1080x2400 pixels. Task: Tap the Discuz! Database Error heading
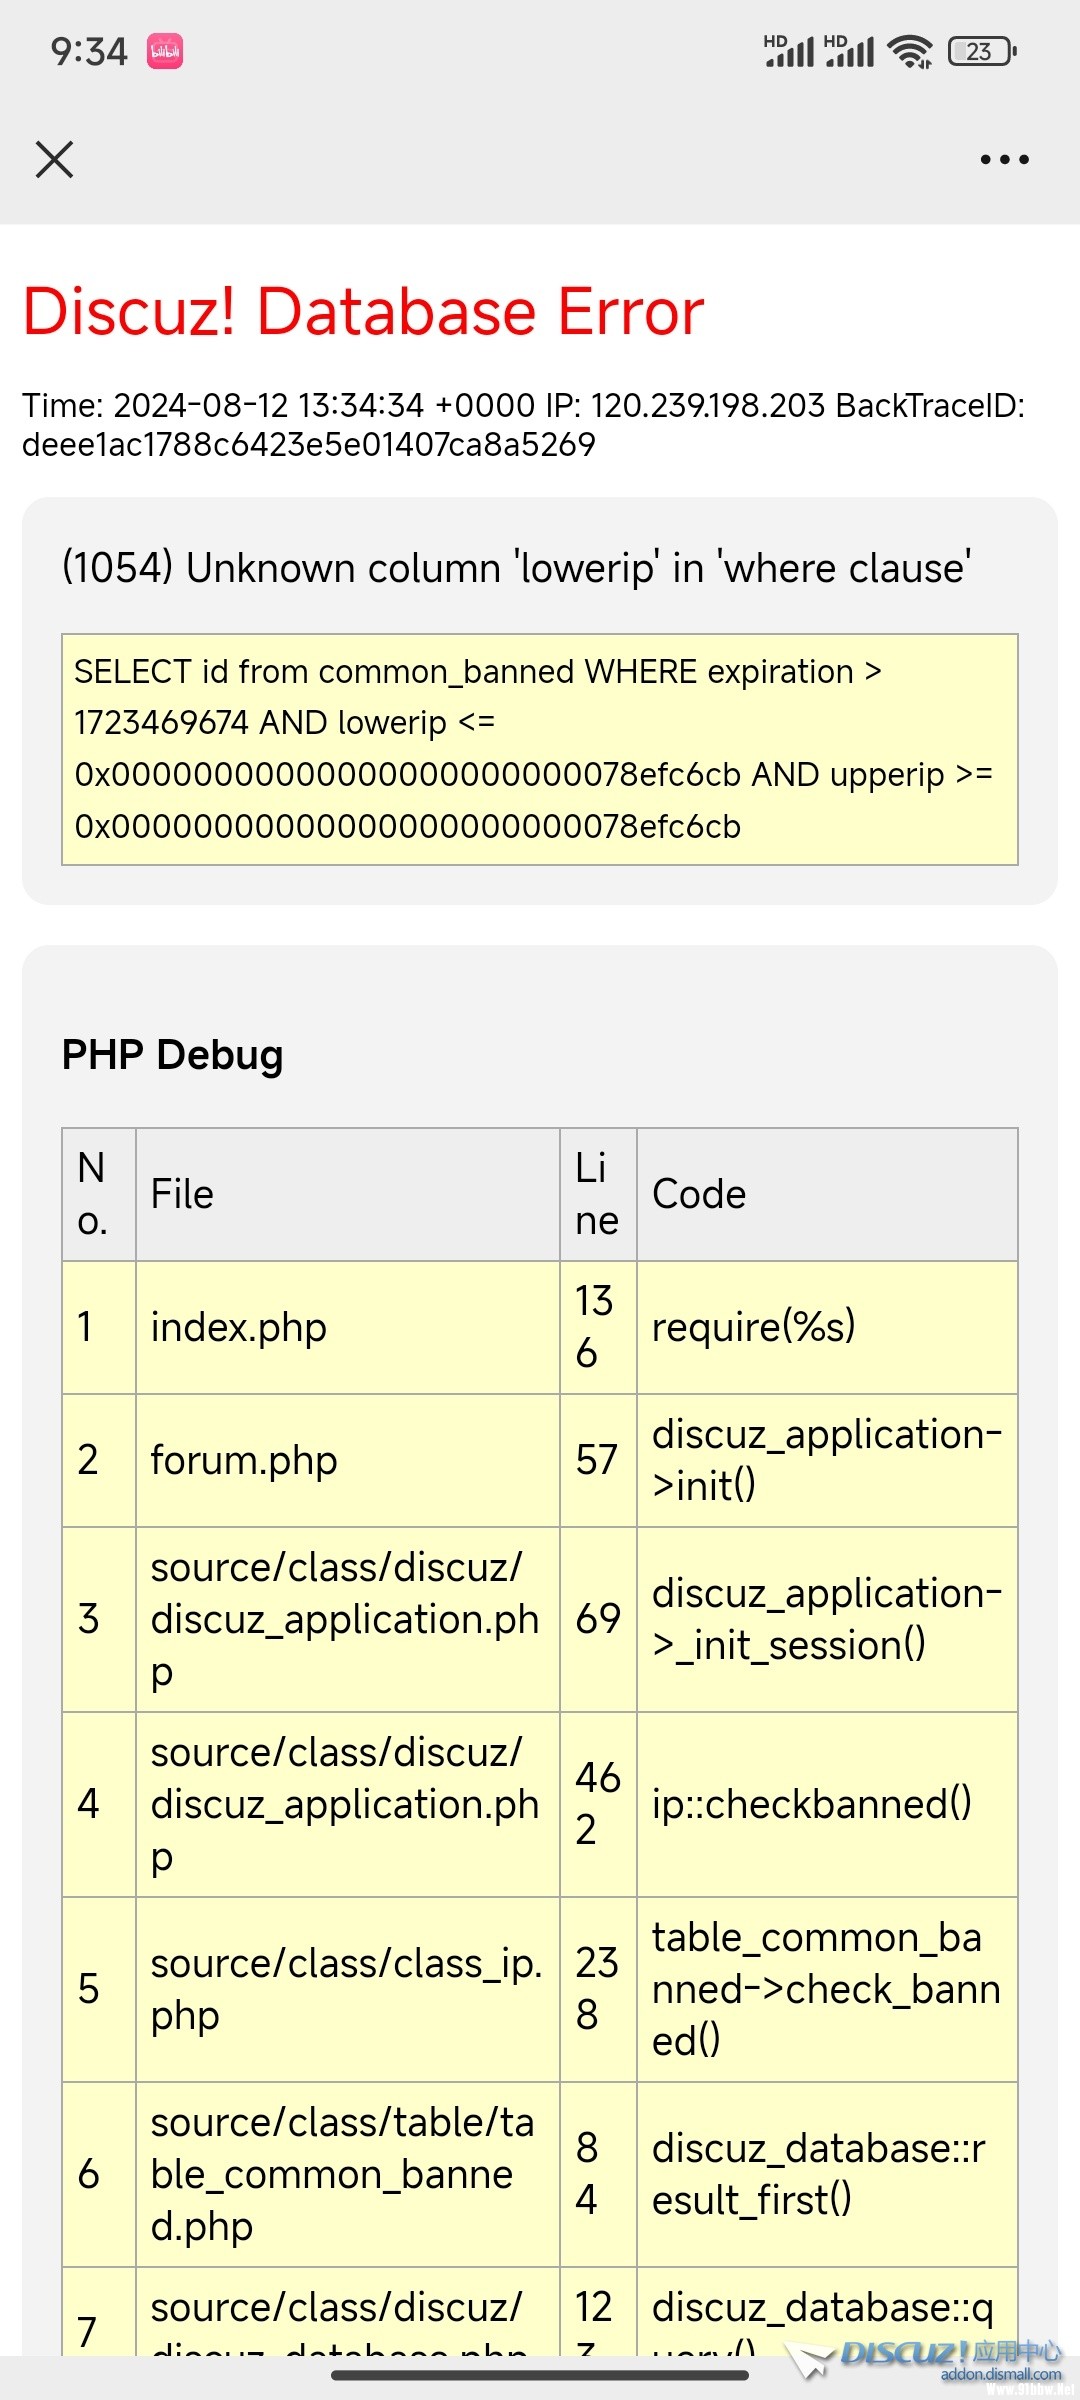pos(364,311)
